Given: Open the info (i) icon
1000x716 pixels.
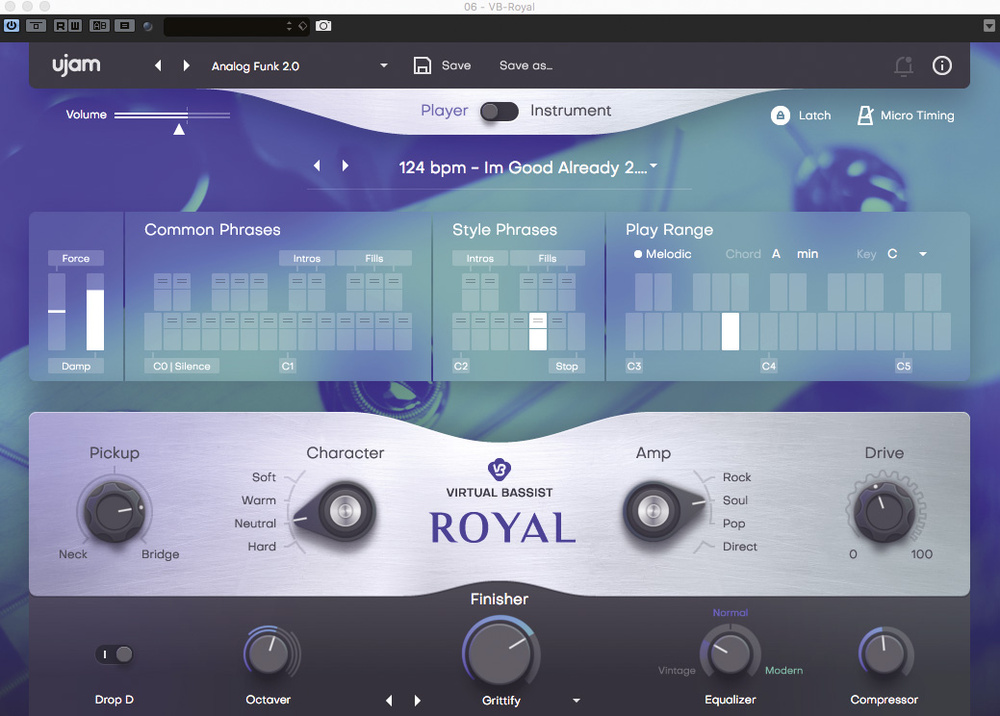Looking at the screenshot, I should [942, 66].
